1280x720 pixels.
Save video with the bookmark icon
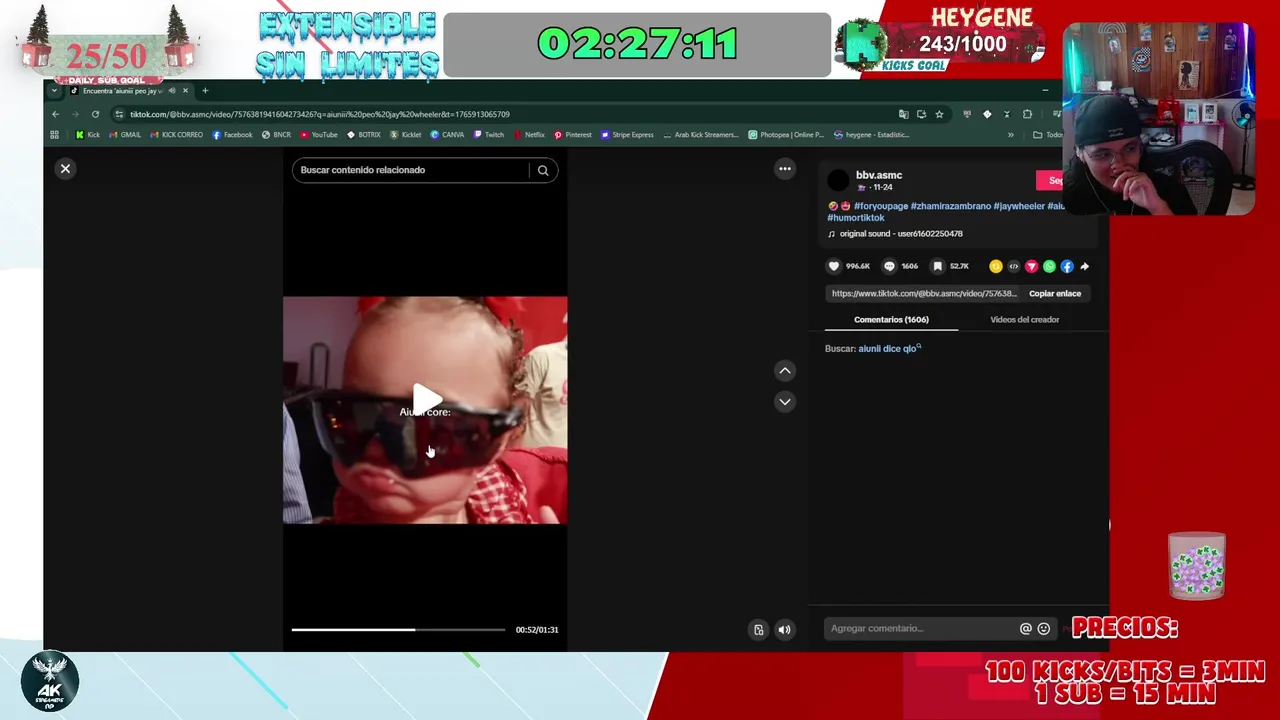(937, 266)
